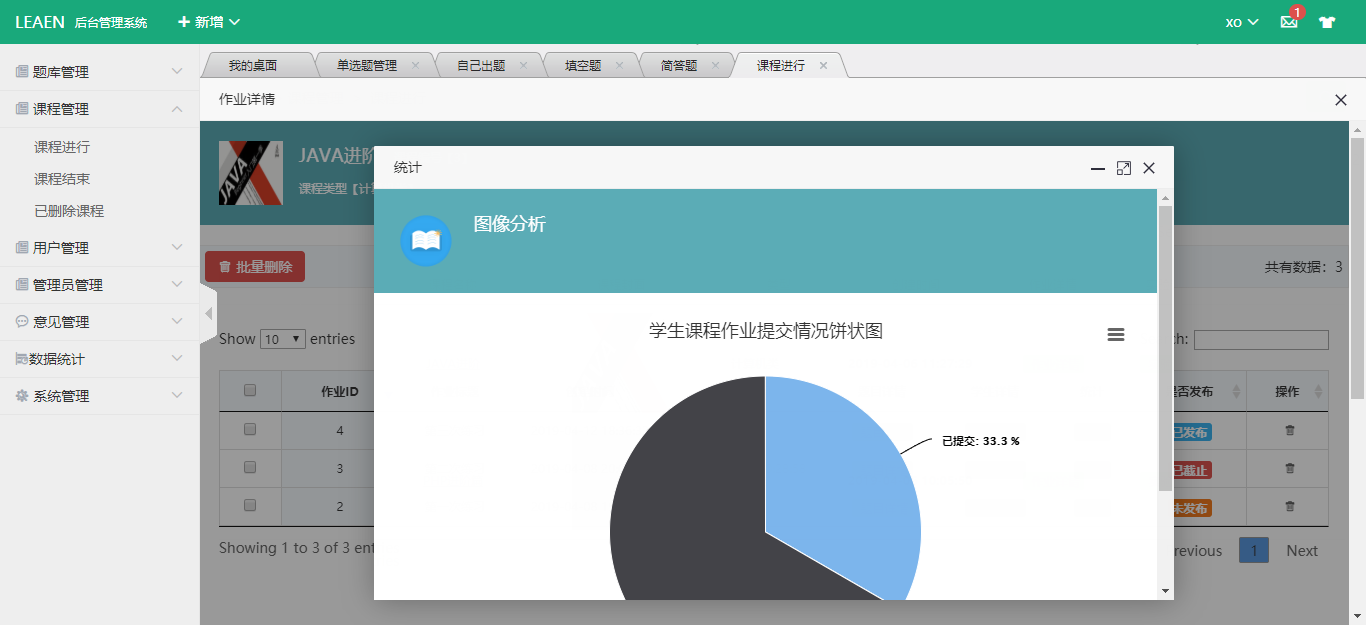Expand the 数据统计 sidebar menu

coord(100,359)
